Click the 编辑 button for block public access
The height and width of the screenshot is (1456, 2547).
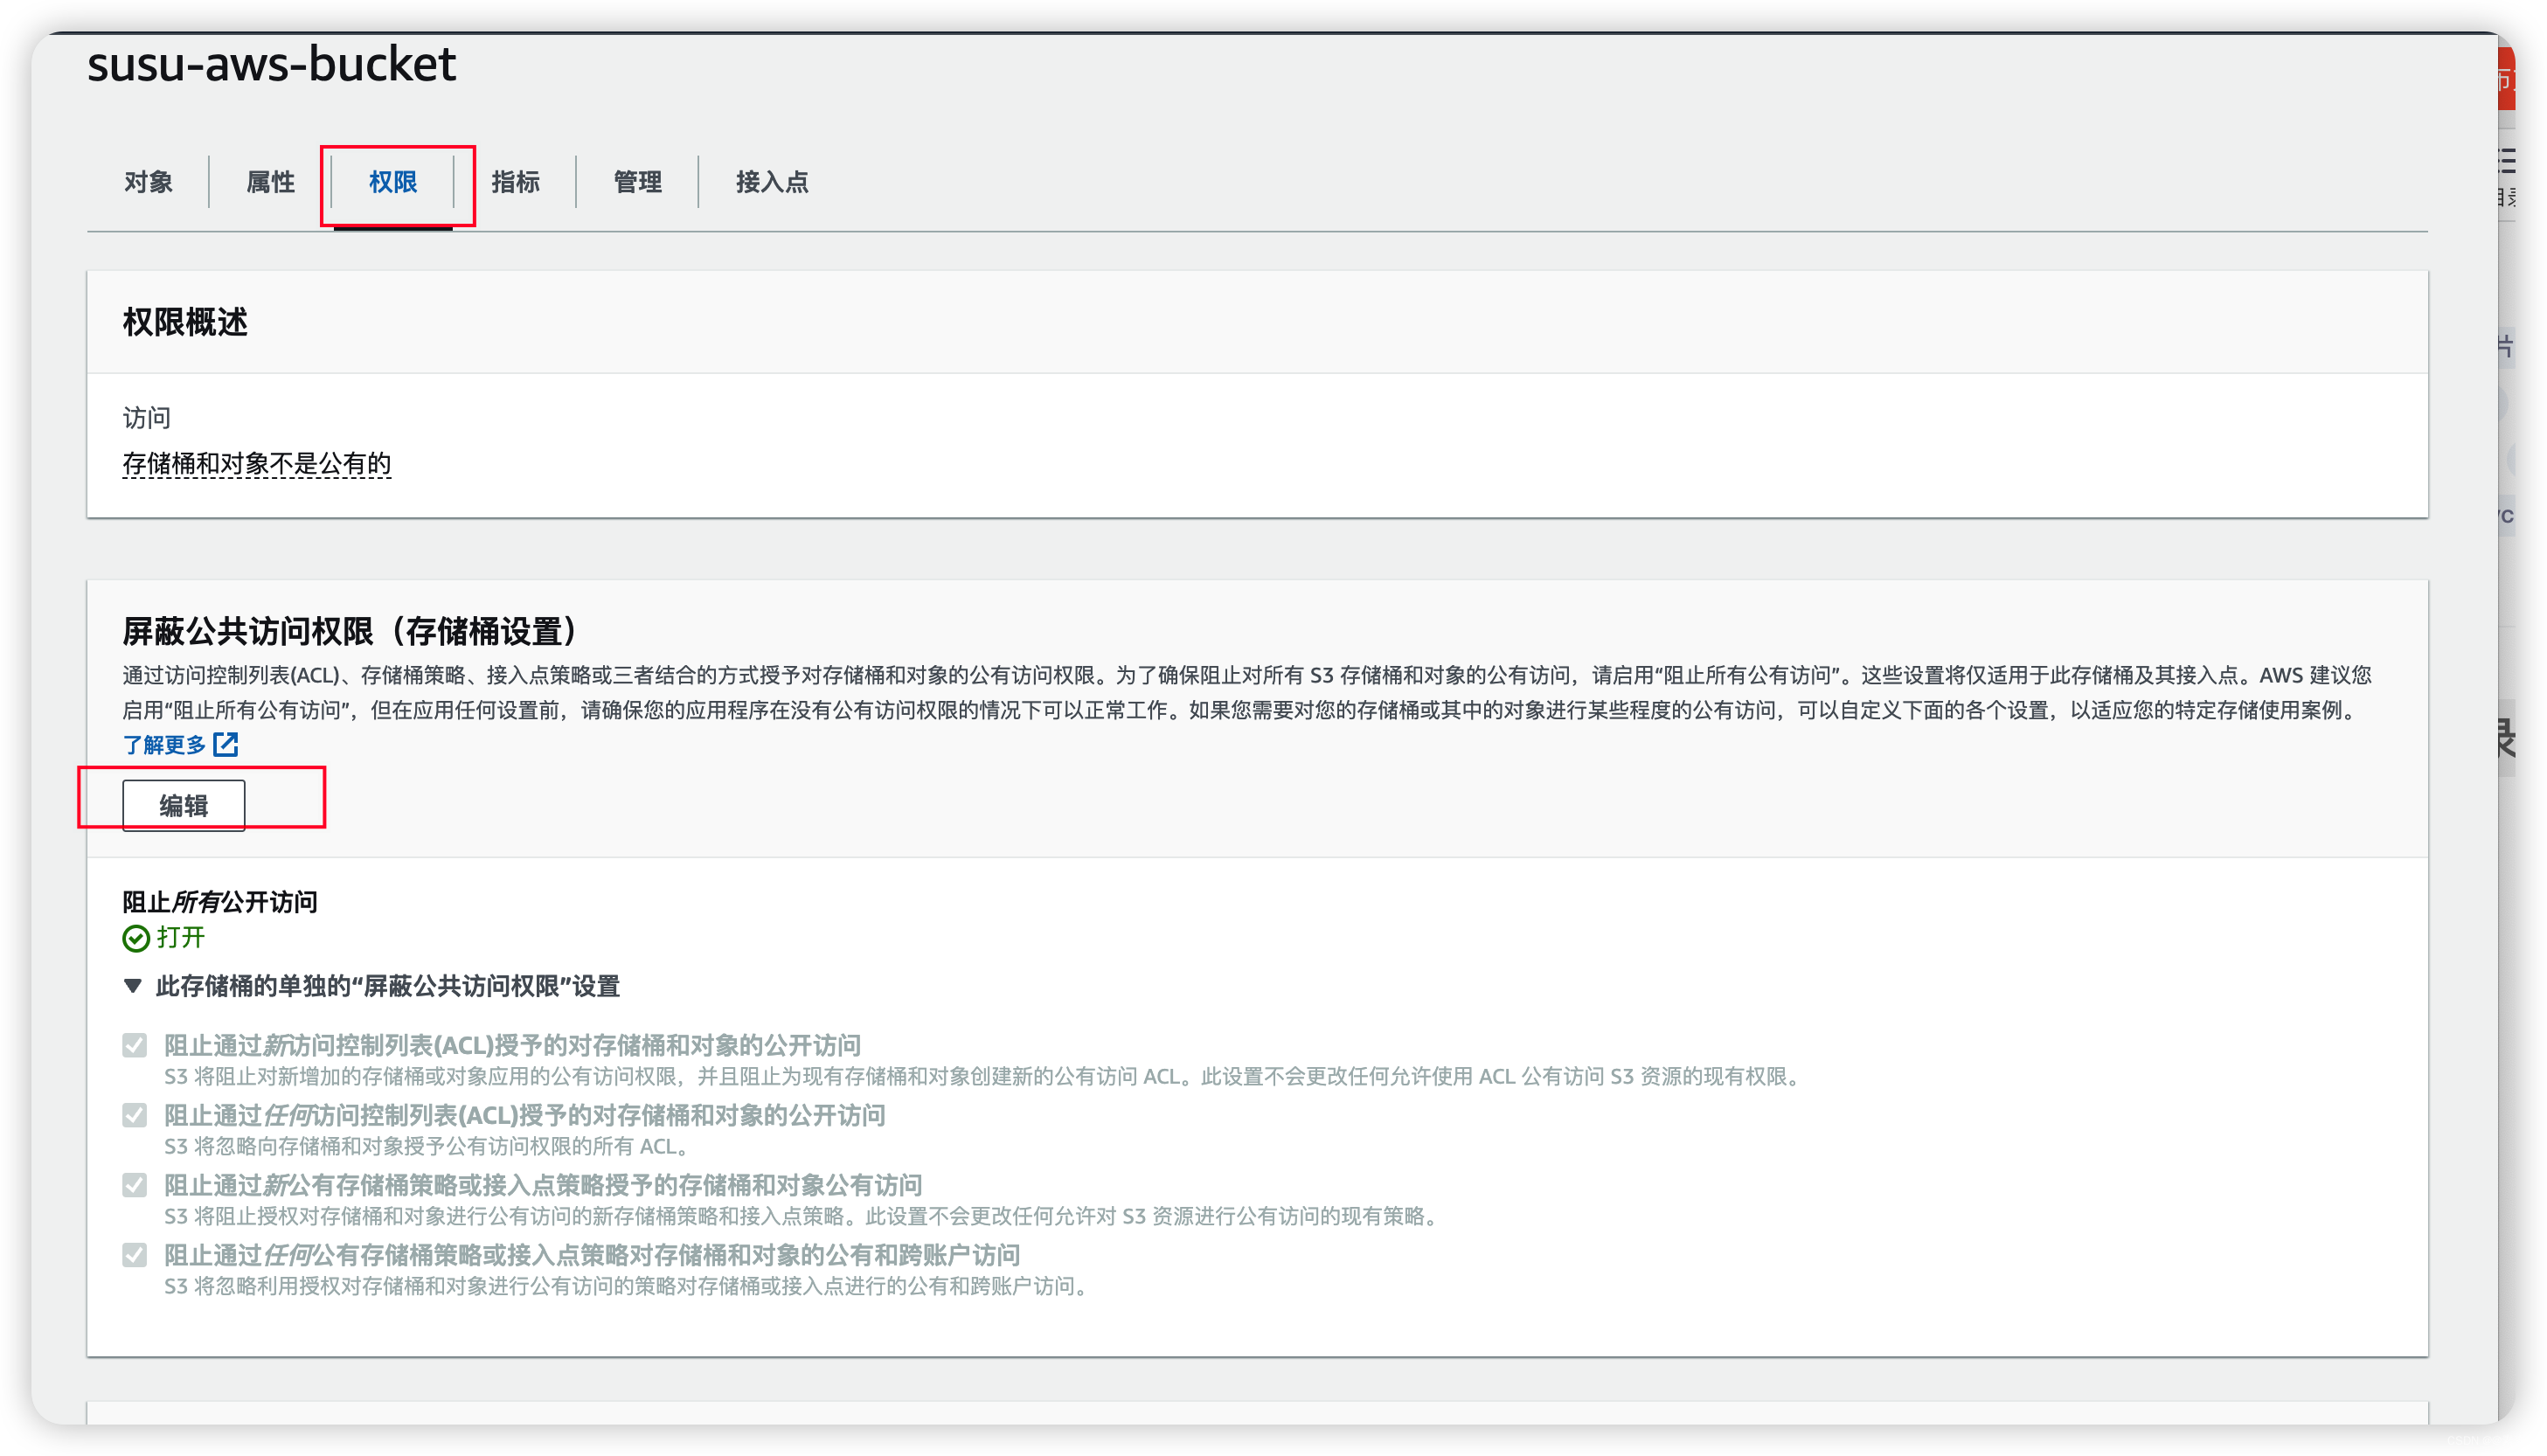pos(184,805)
